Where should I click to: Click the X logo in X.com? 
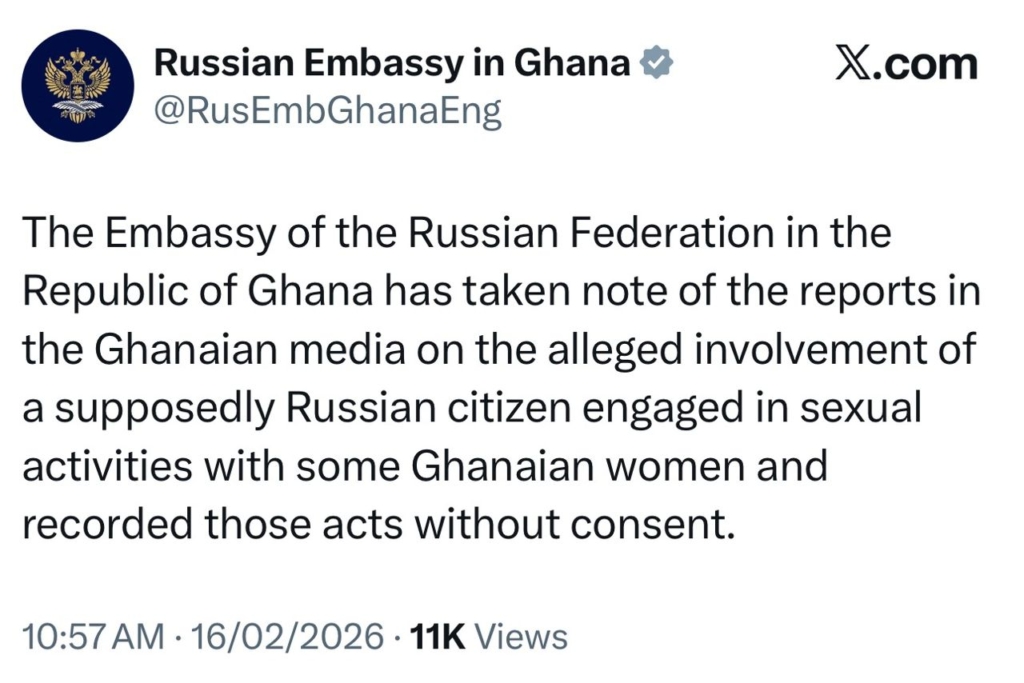[851, 64]
